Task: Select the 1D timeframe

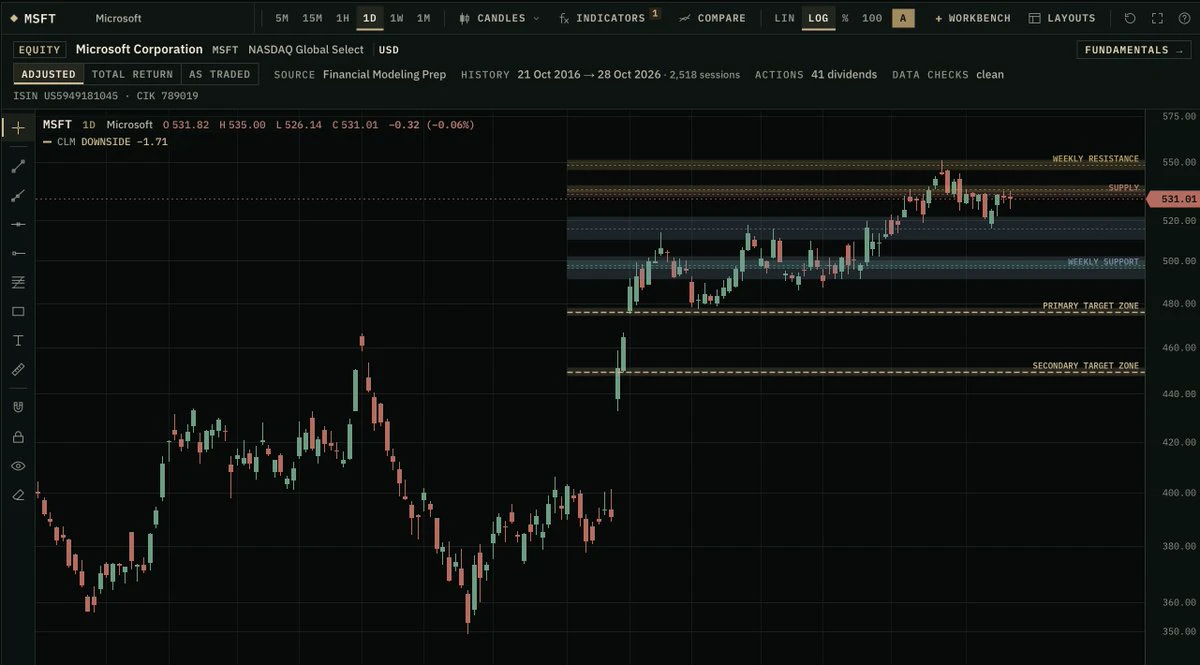Action: [370, 18]
